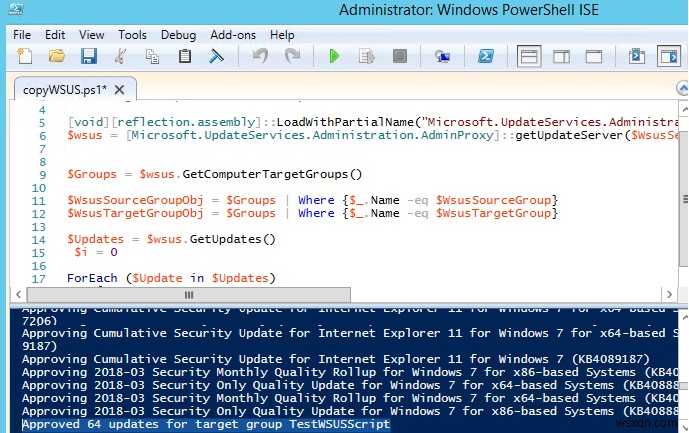Image resolution: width=689 pixels, height=433 pixels.
Task: Save the script with the floppy disk icon
Action: [x=89, y=56]
